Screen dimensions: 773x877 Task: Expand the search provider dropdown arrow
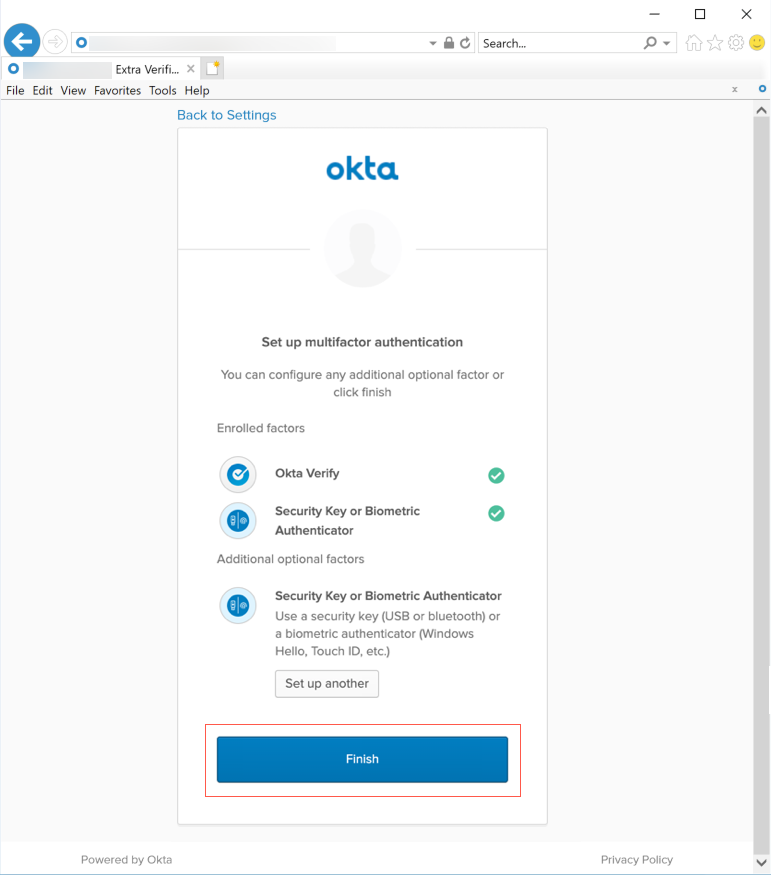point(667,43)
